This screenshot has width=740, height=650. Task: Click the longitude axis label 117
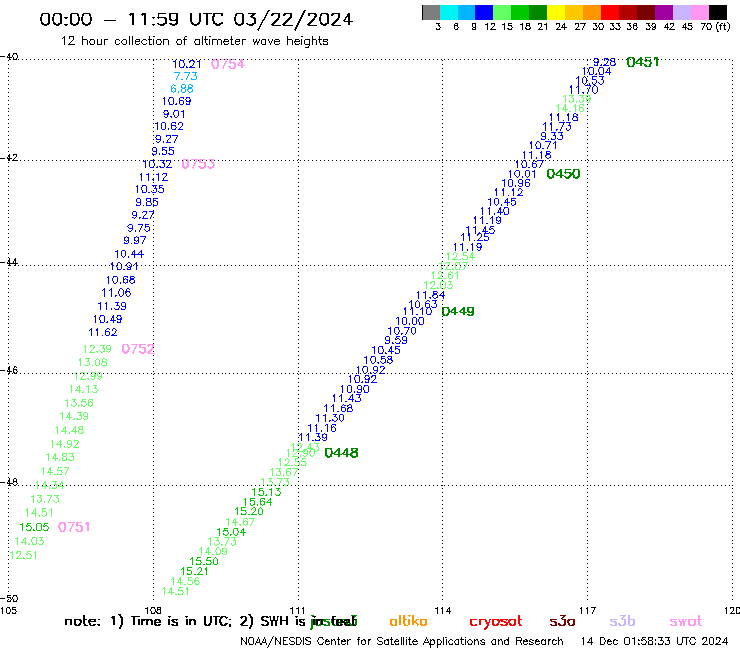pyautogui.click(x=588, y=611)
